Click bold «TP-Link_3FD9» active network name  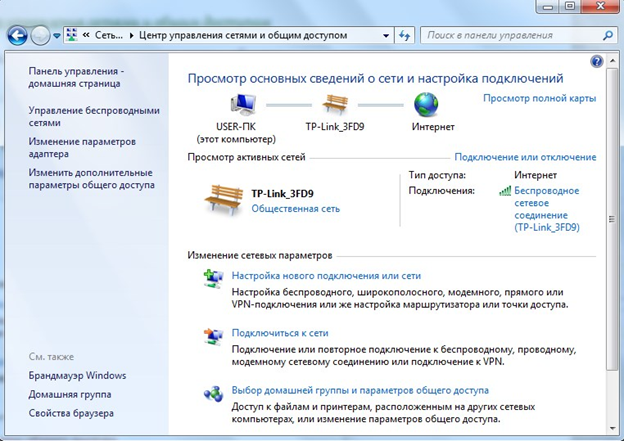pyautogui.click(x=282, y=194)
